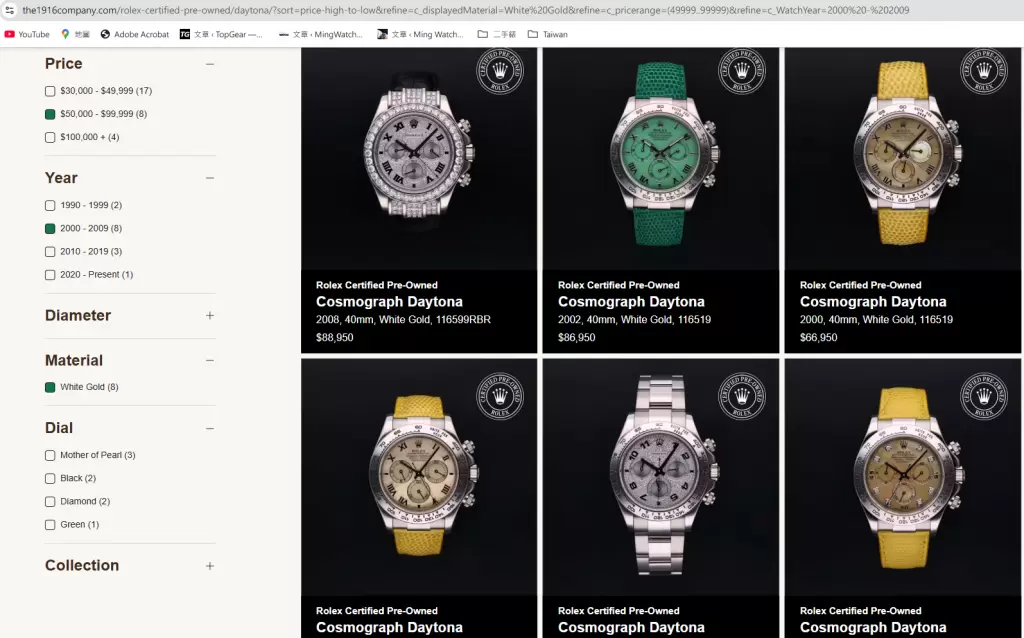Open the Google Maps bookmark

click(x=75, y=34)
